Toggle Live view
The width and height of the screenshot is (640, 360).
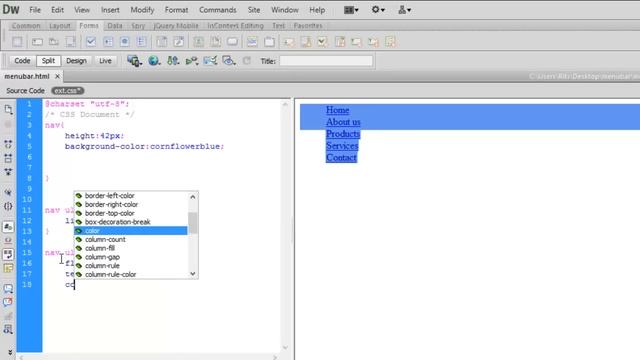tap(105, 61)
